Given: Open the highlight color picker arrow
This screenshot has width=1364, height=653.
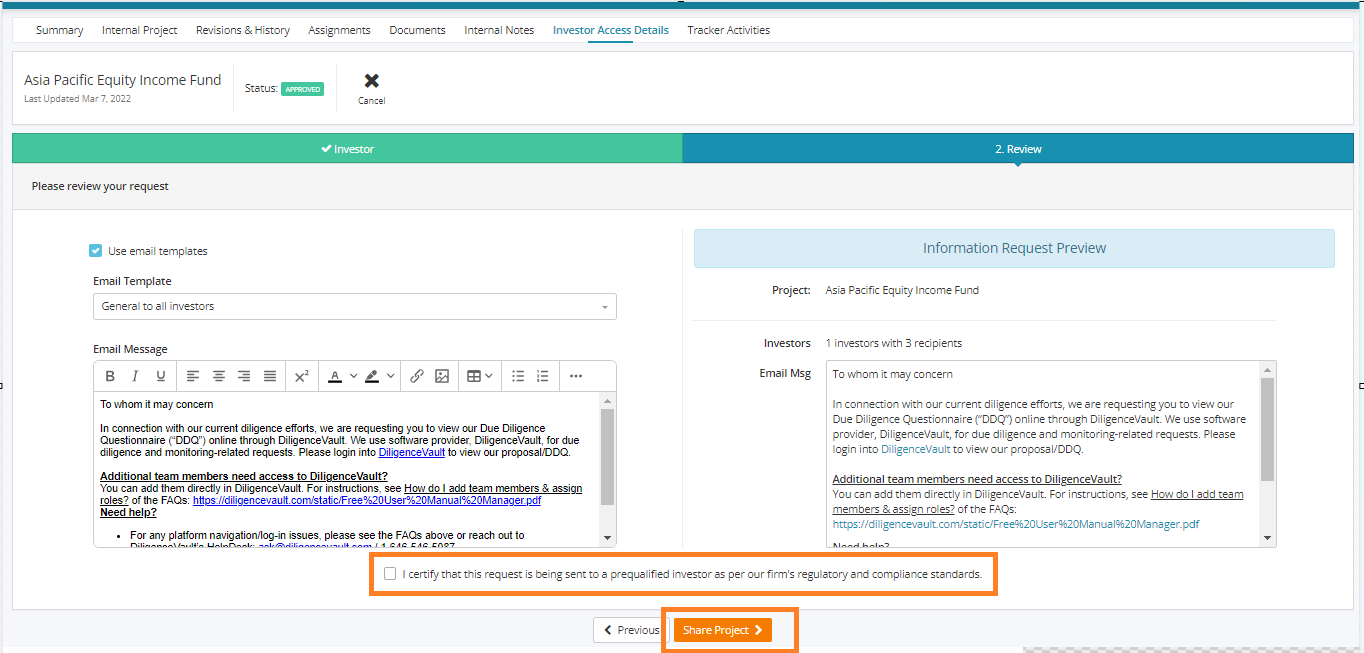Looking at the screenshot, I should coord(390,376).
